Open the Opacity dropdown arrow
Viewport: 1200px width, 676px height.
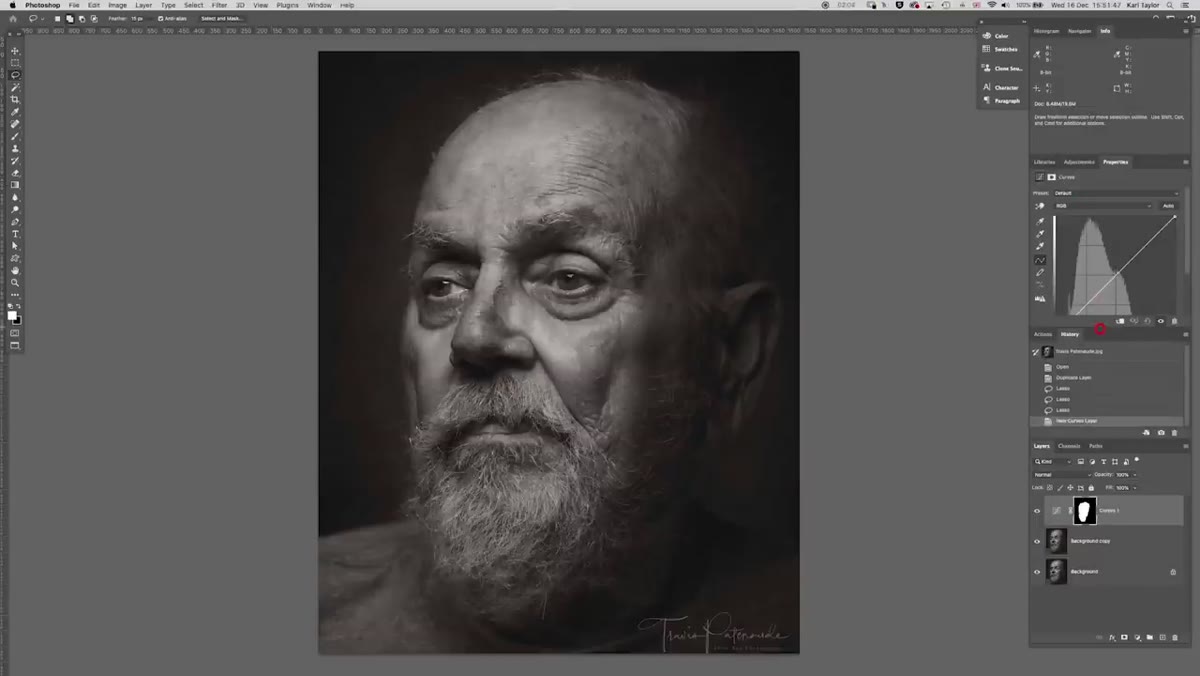pos(1134,474)
